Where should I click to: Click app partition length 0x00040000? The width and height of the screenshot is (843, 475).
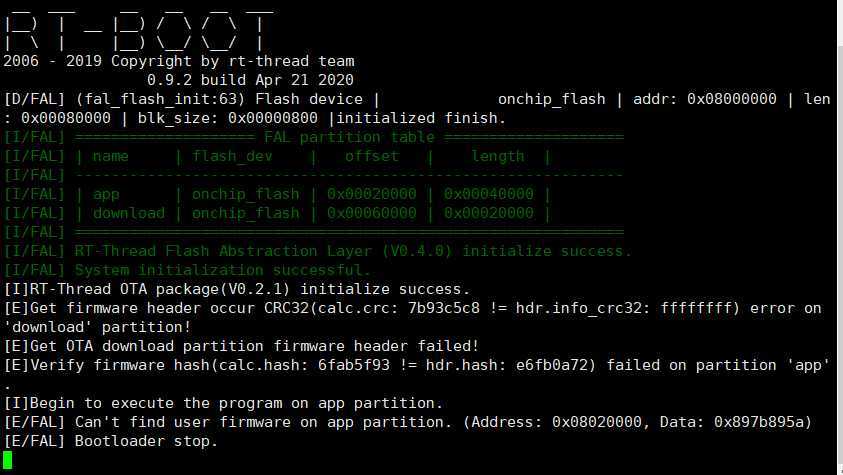tap(488, 194)
